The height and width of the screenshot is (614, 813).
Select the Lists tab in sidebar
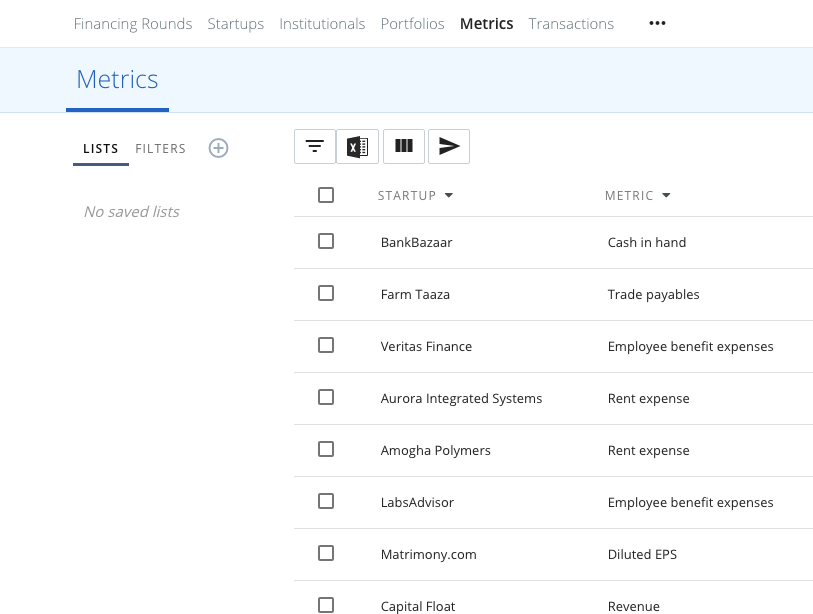point(101,149)
